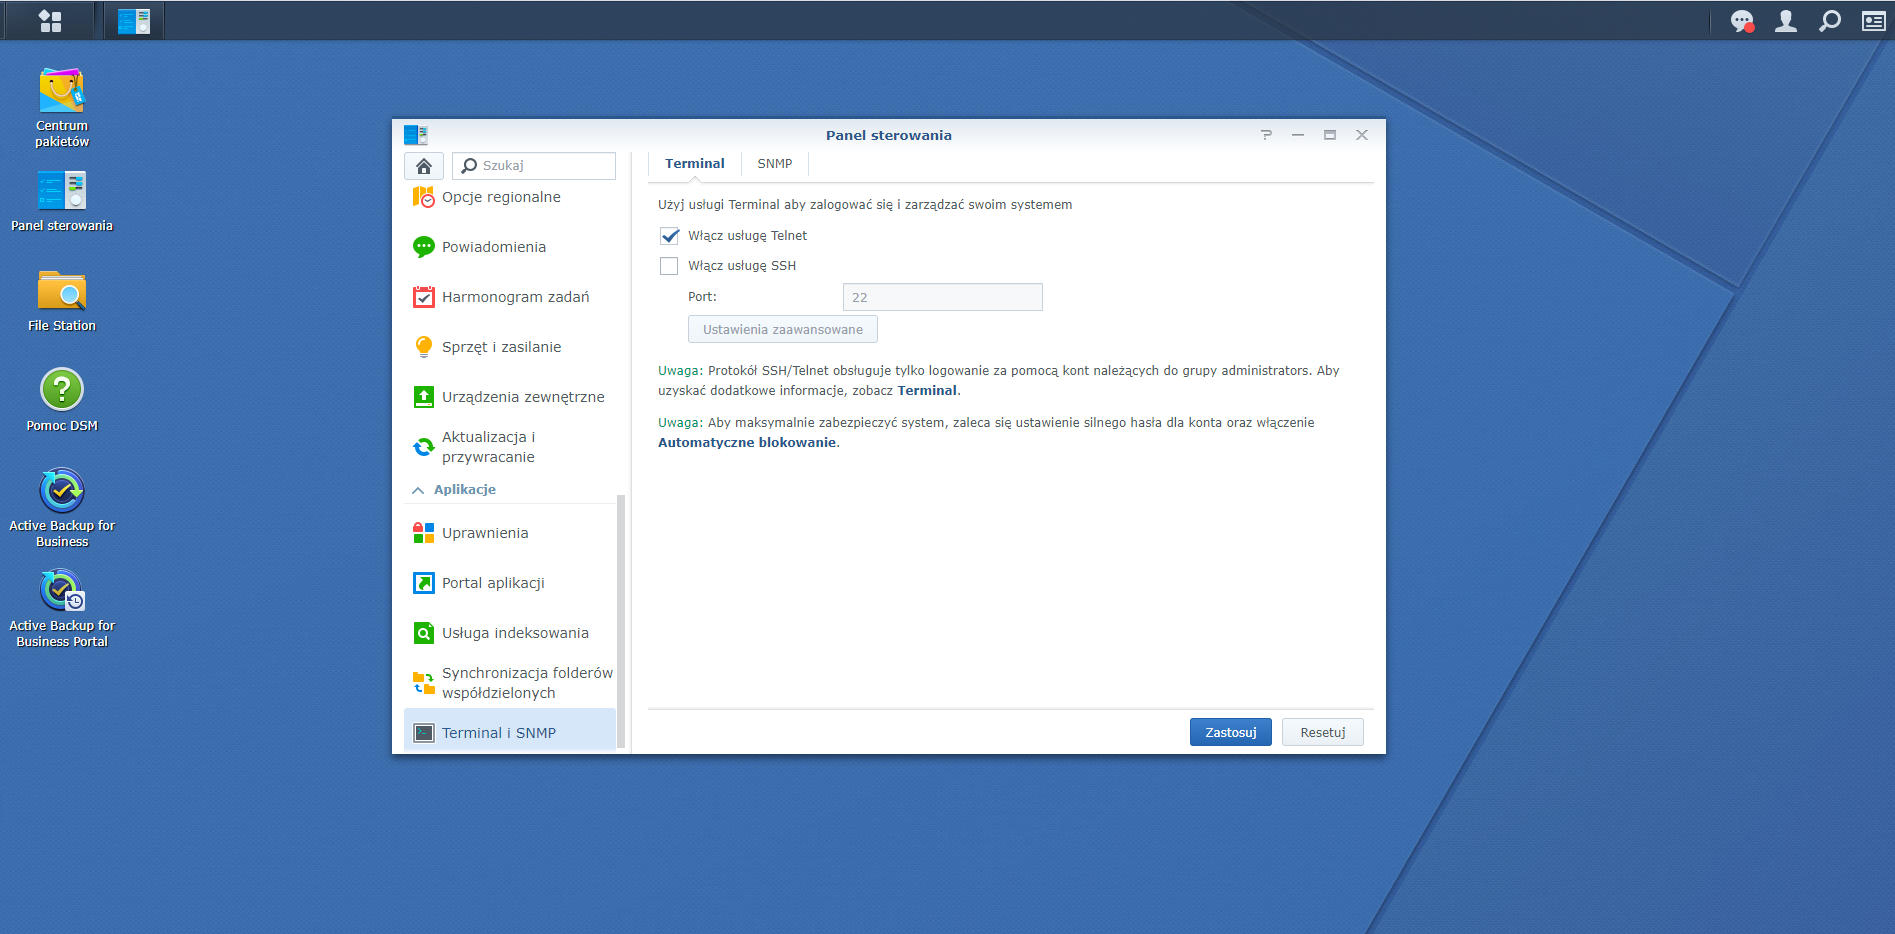Open the top-bar search magnifier
Viewport: 1895px width, 934px height.
(1830, 21)
